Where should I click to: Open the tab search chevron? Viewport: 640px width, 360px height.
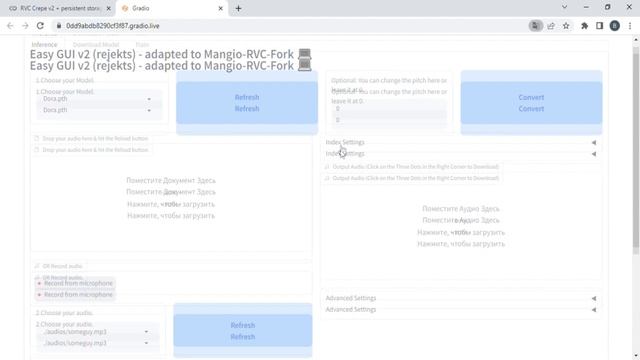click(x=564, y=7)
